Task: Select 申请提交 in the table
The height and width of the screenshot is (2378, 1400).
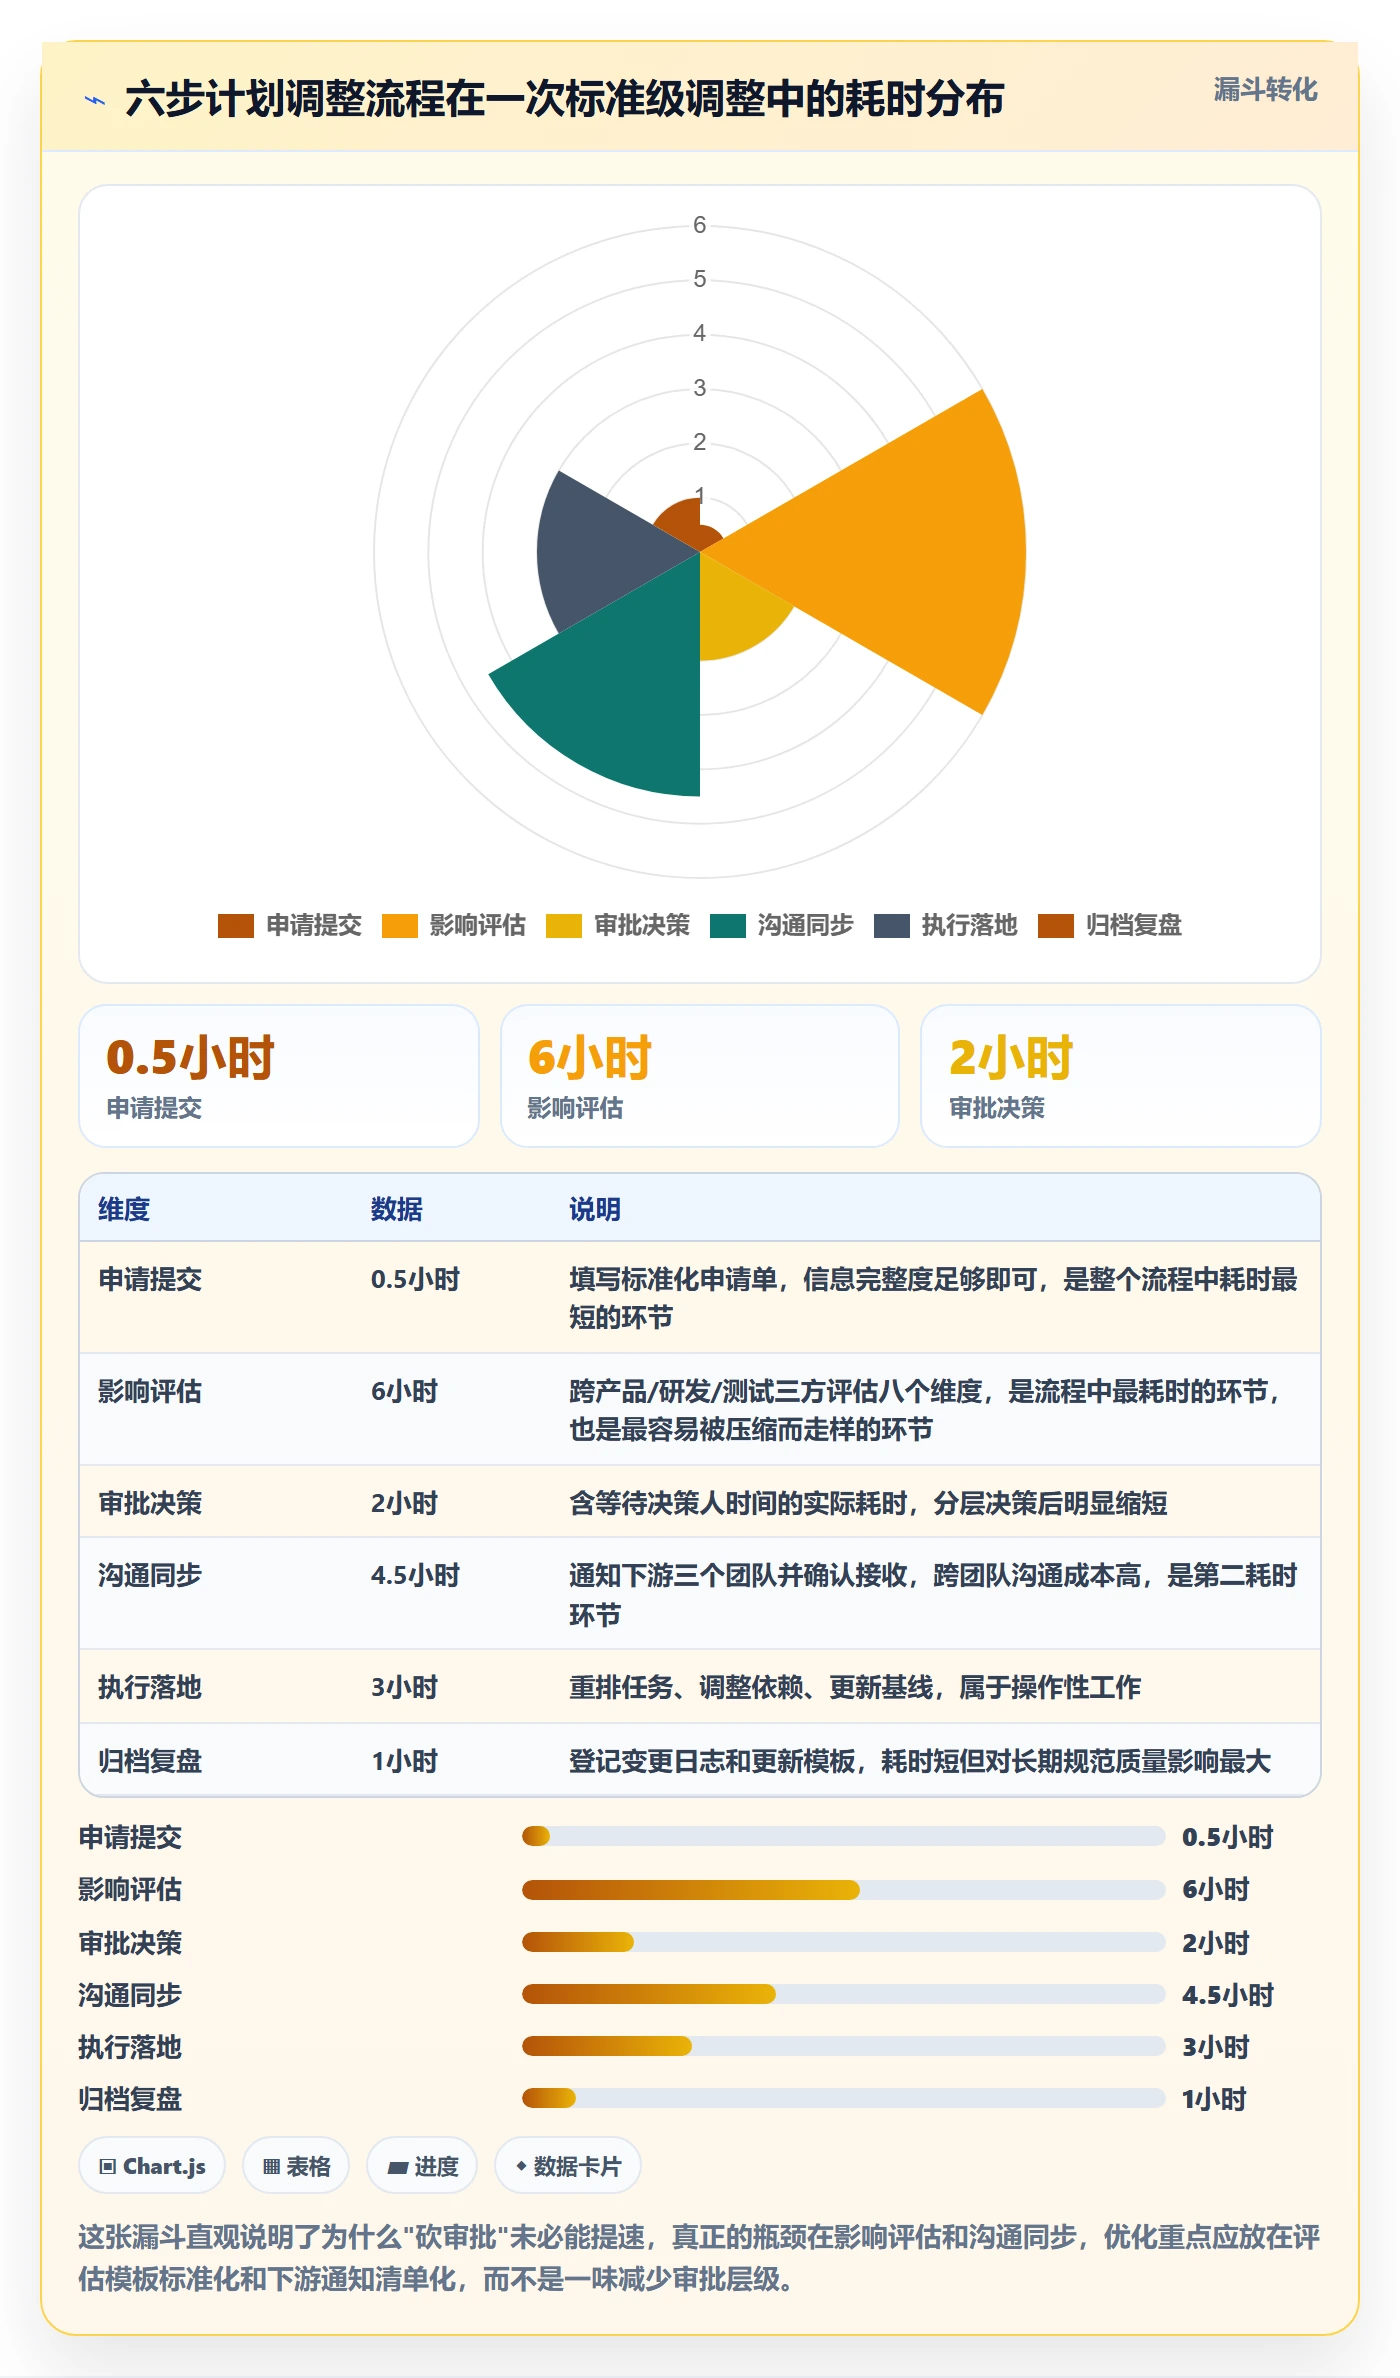Action: pos(150,1279)
